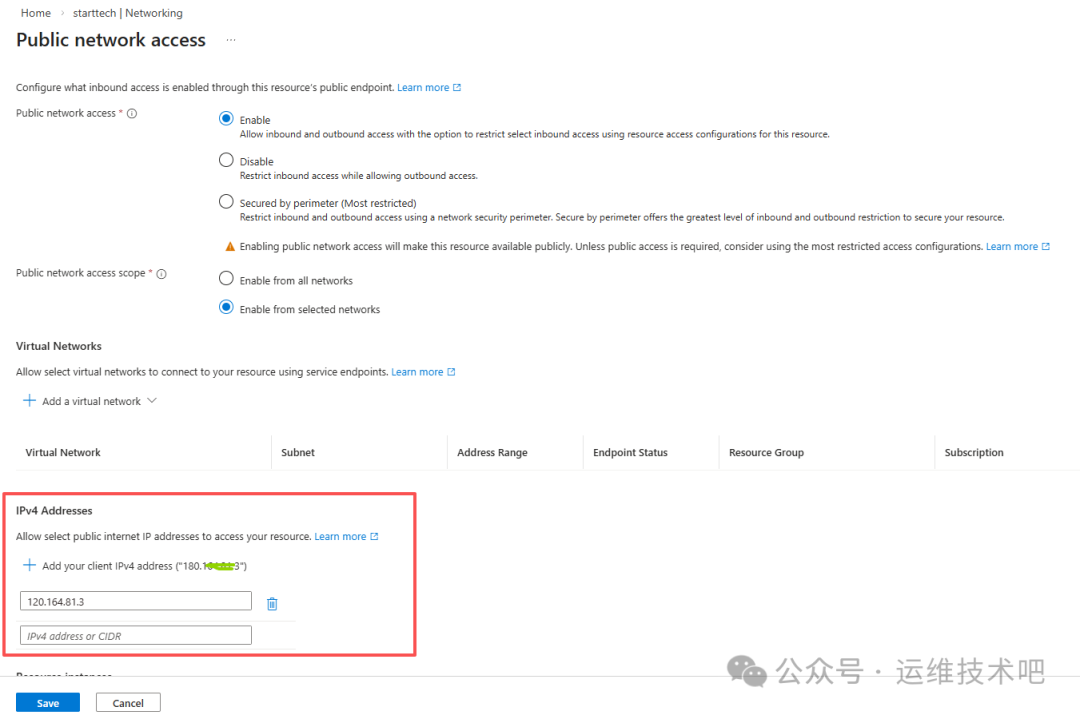1080x715 pixels.
Task: Delete the 120.164.81.3 IP address entry
Action: [272, 603]
